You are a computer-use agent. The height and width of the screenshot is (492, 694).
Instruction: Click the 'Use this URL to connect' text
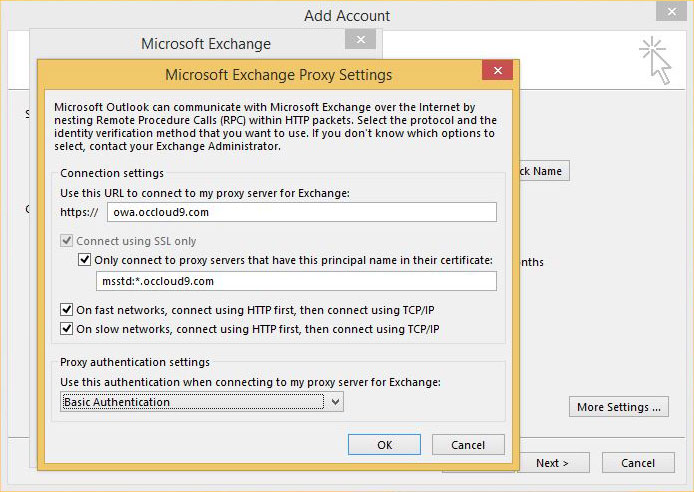(x=205, y=193)
